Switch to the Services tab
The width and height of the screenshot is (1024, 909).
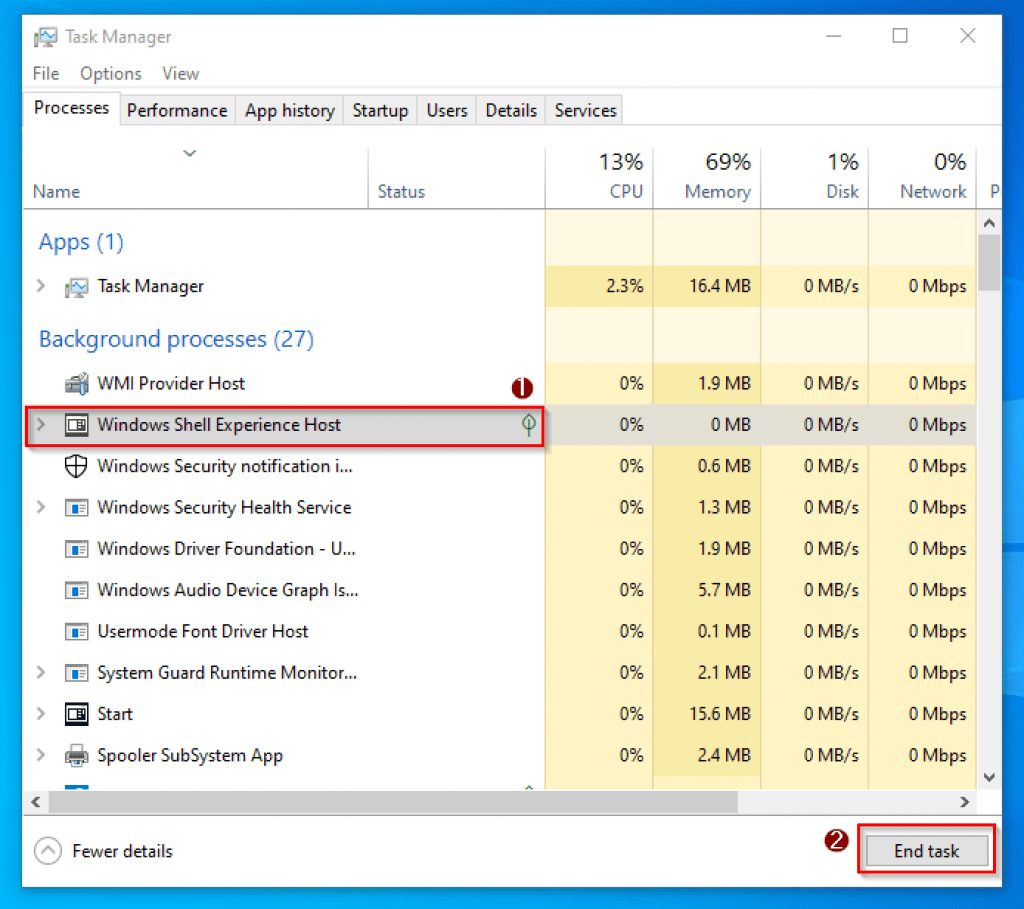pos(585,110)
